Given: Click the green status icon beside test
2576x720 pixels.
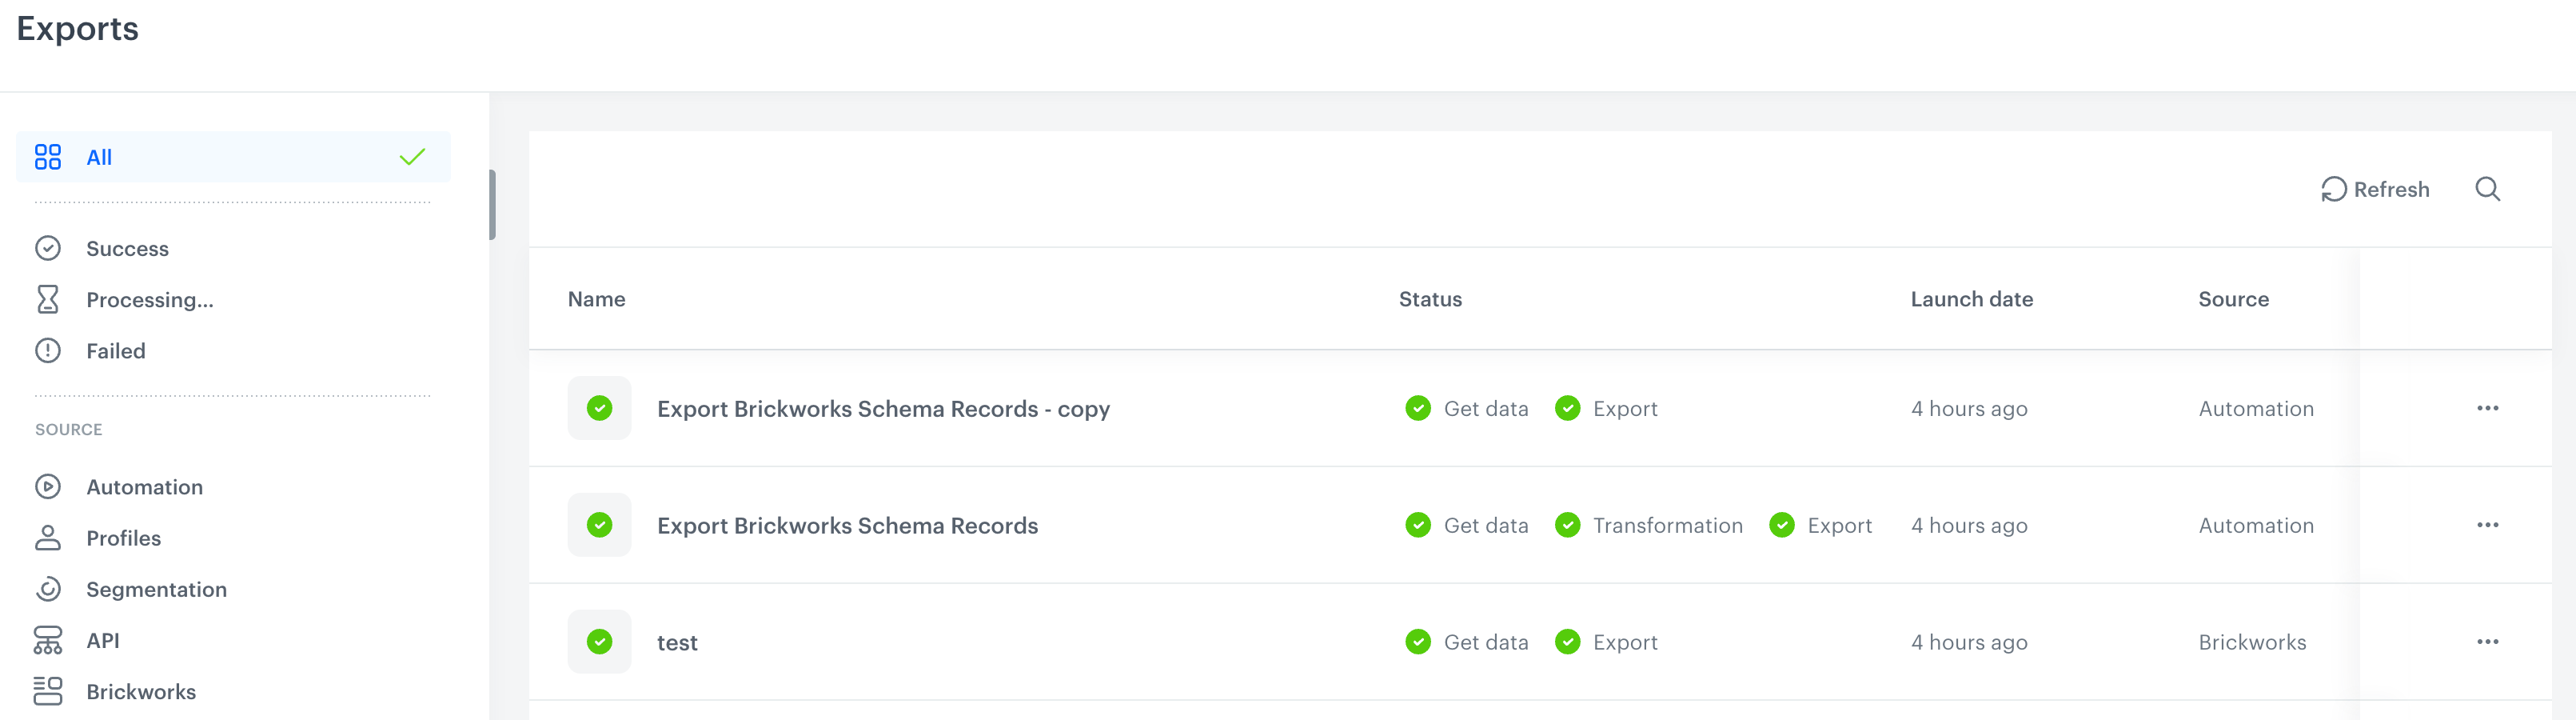Looking at the screenshot, I should click(599, 641).
